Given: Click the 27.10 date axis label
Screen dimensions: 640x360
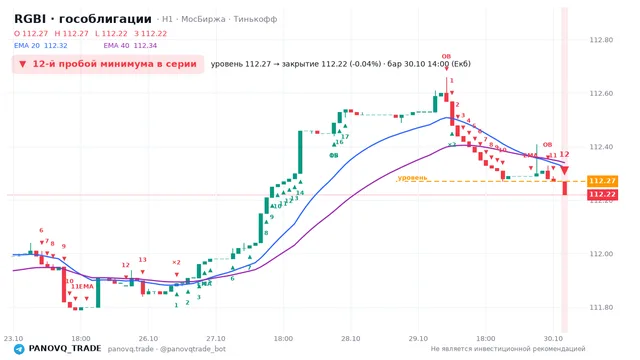Looking at the screenshot, I should [x=216, y=339].
